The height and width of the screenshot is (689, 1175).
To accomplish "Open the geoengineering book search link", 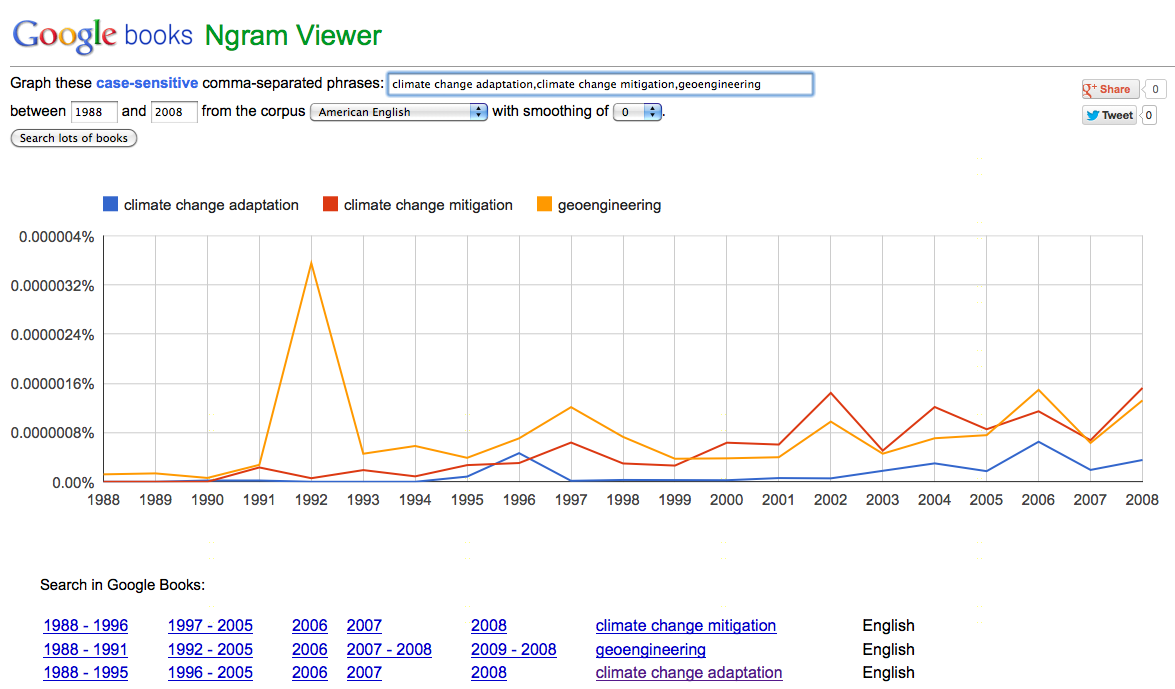I will click(x=650, y=650).
